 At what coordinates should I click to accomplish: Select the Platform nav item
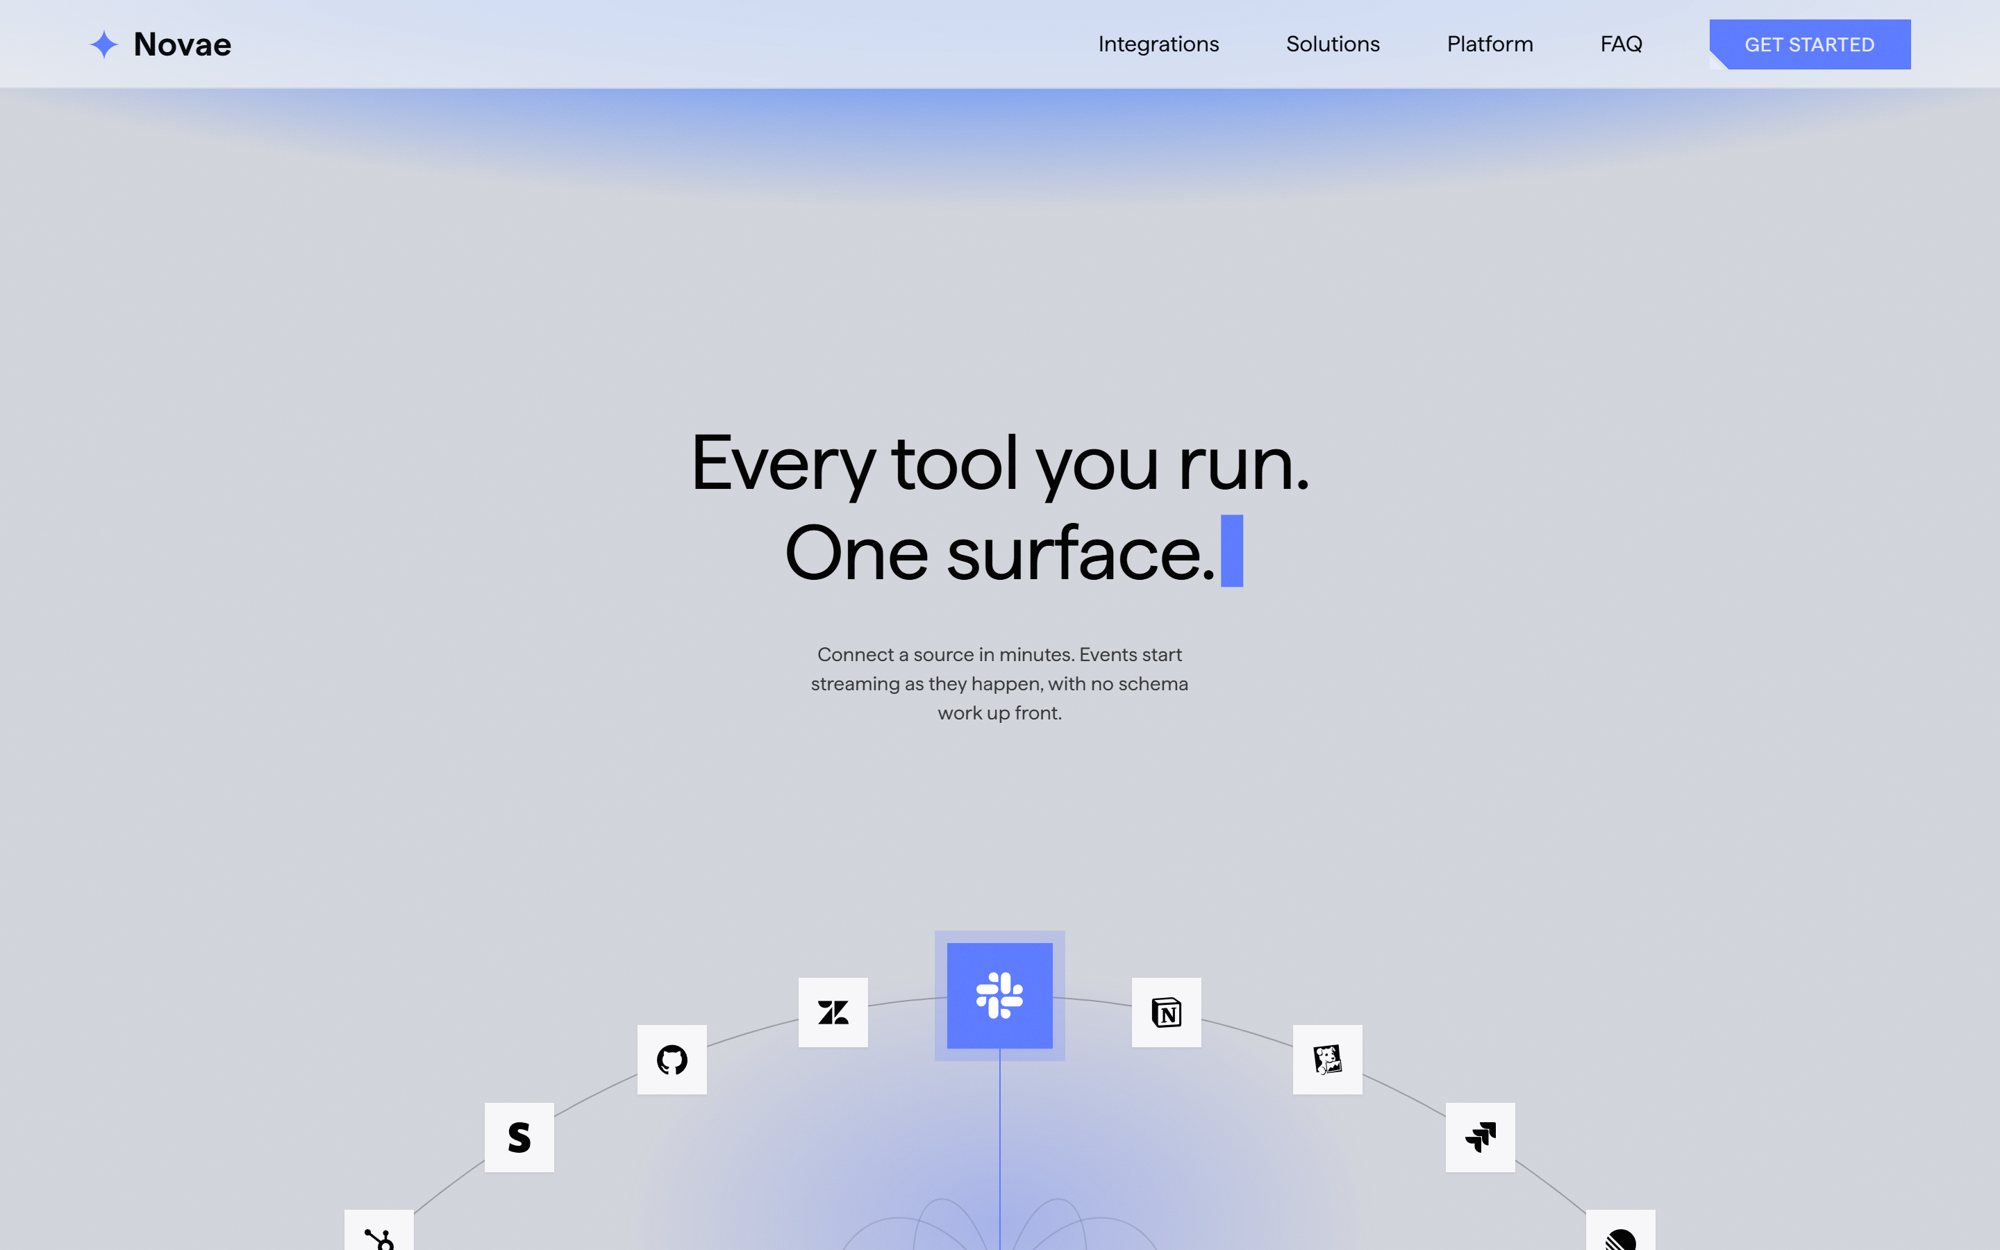tap(1489, 44)
